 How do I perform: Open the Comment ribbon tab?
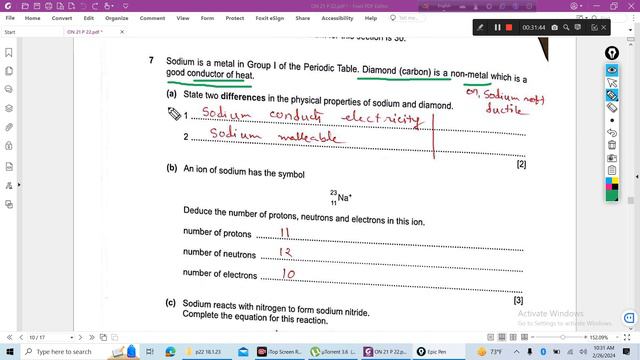pyautogui.click(x=152, y=18)
